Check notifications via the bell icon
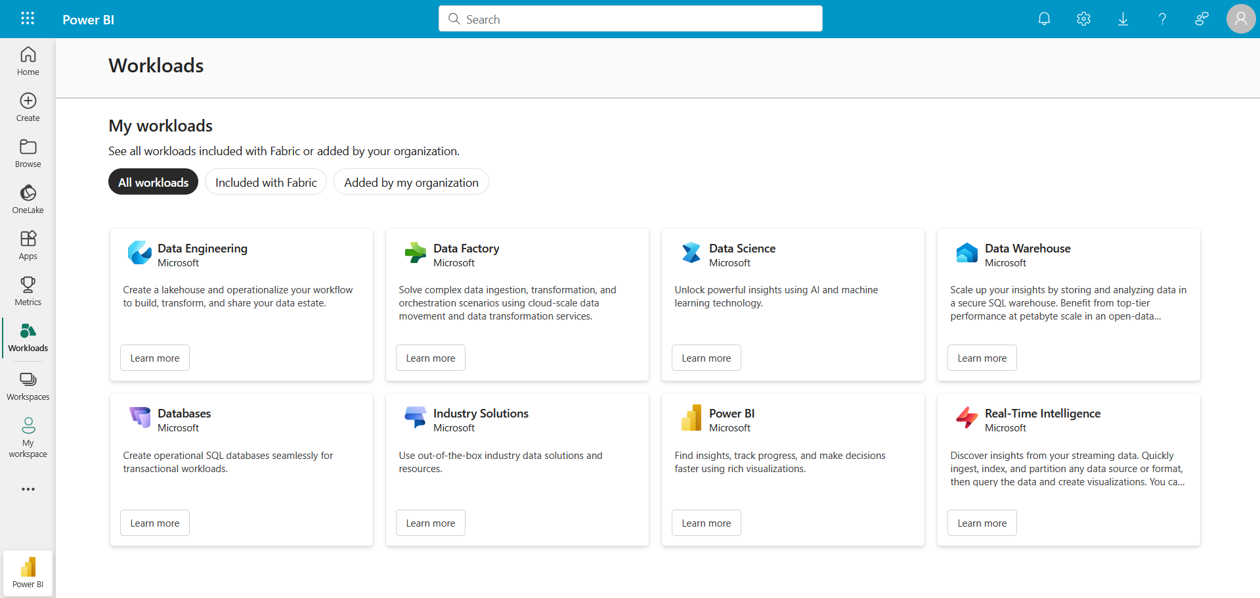Viewport: 1260px width, 598px height. click(x=1044, y=18)
